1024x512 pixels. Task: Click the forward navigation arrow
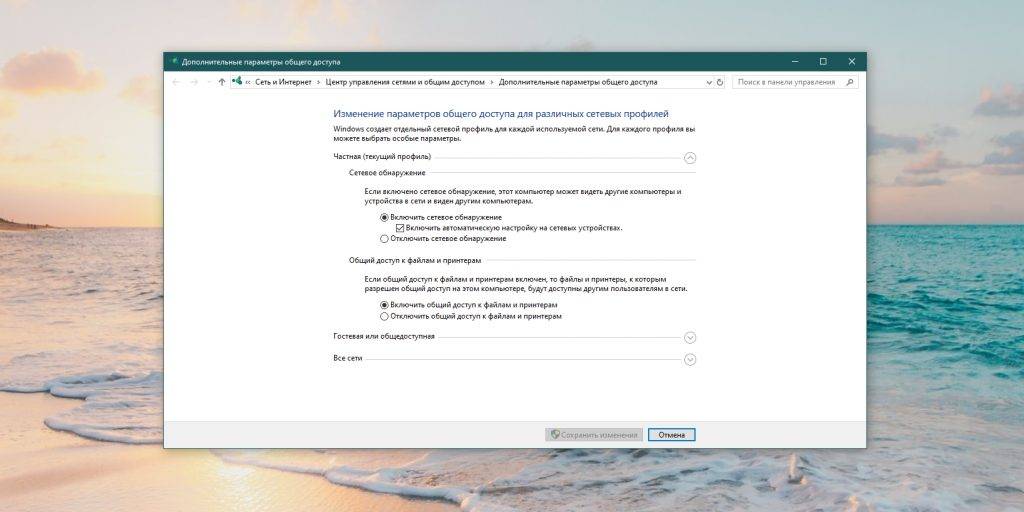tap(193, 82)
